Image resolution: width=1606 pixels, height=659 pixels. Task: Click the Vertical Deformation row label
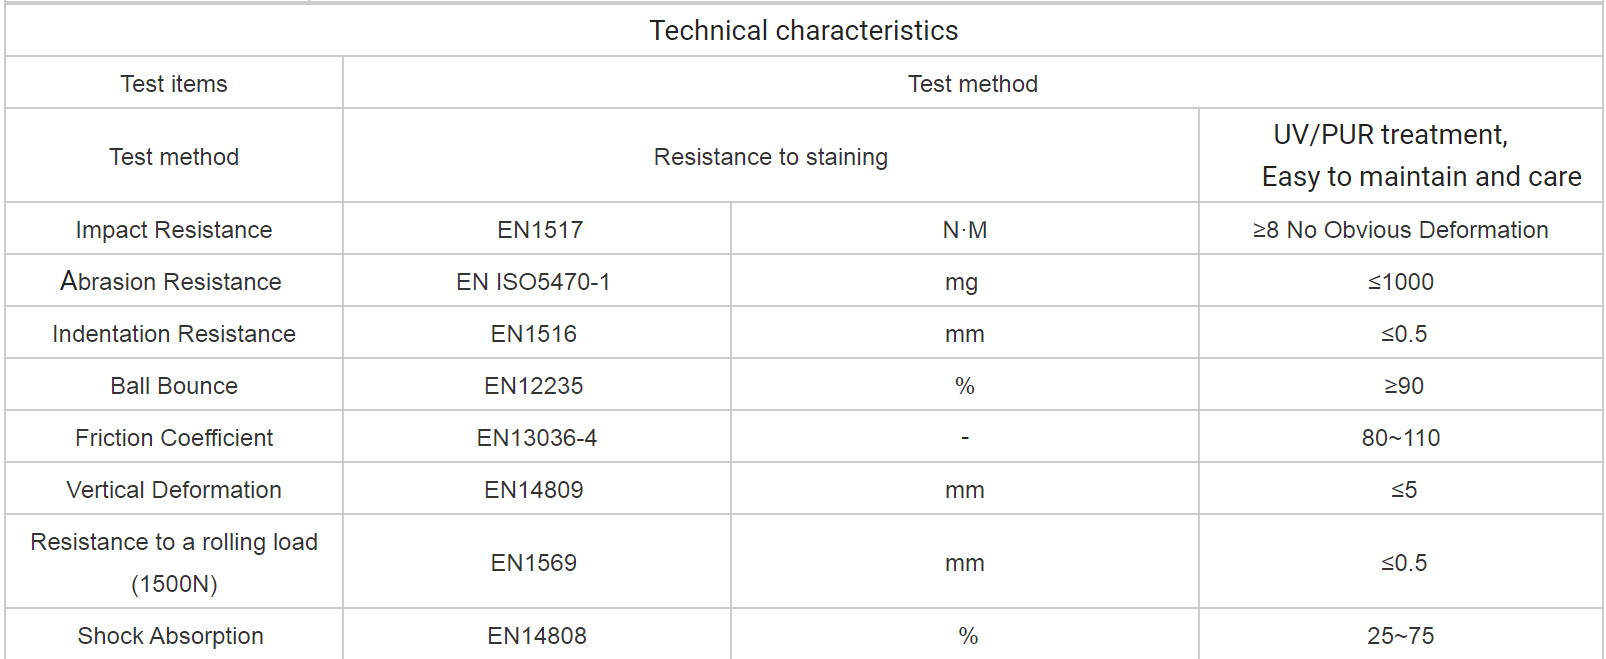click(174, 490)
